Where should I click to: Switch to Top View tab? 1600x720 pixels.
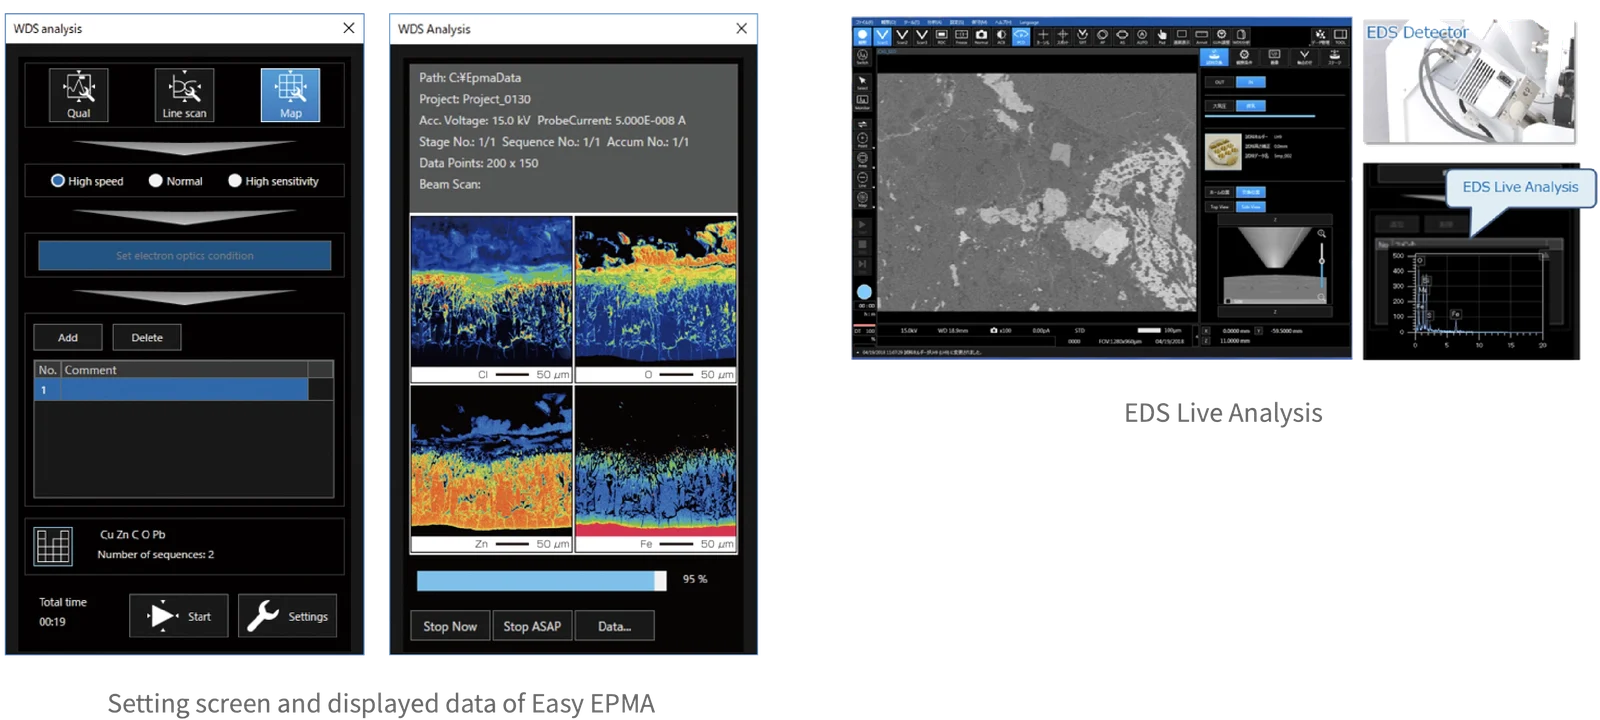(1219, 207)
